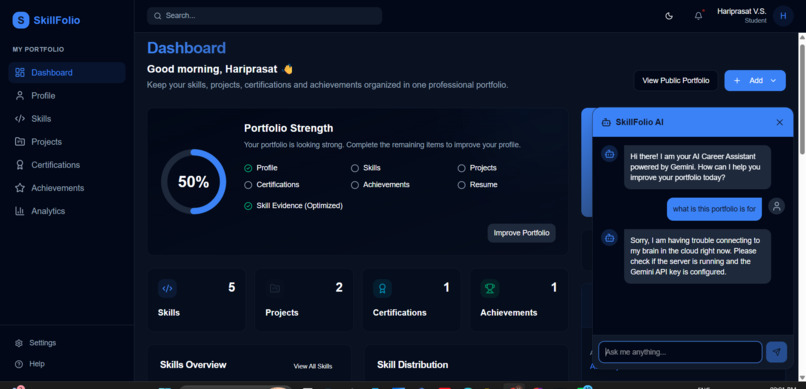This screenshot has width=806, height=389.
Task: Click Skill Evidence (Optimized) check icon
Action: click(248, 206)
